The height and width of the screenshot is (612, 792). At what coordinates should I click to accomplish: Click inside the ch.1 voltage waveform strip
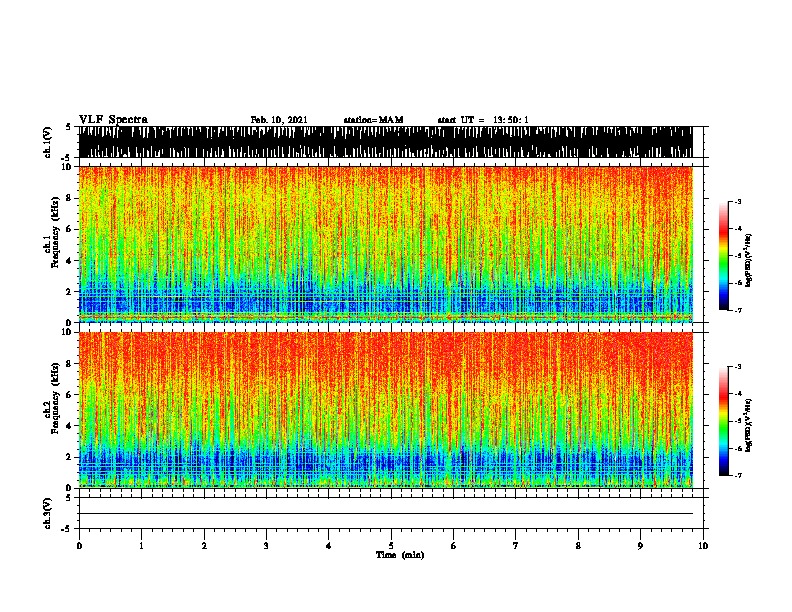coord(385,142)
